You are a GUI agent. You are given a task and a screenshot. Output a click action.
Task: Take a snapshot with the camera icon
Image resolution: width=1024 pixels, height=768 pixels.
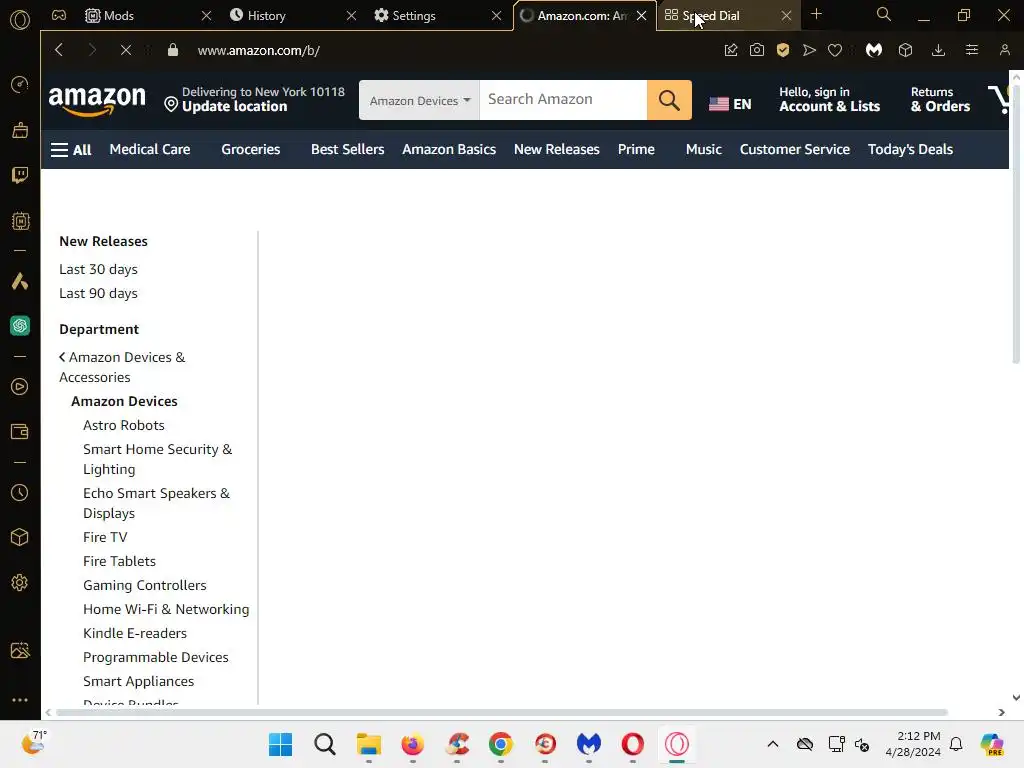757,50
